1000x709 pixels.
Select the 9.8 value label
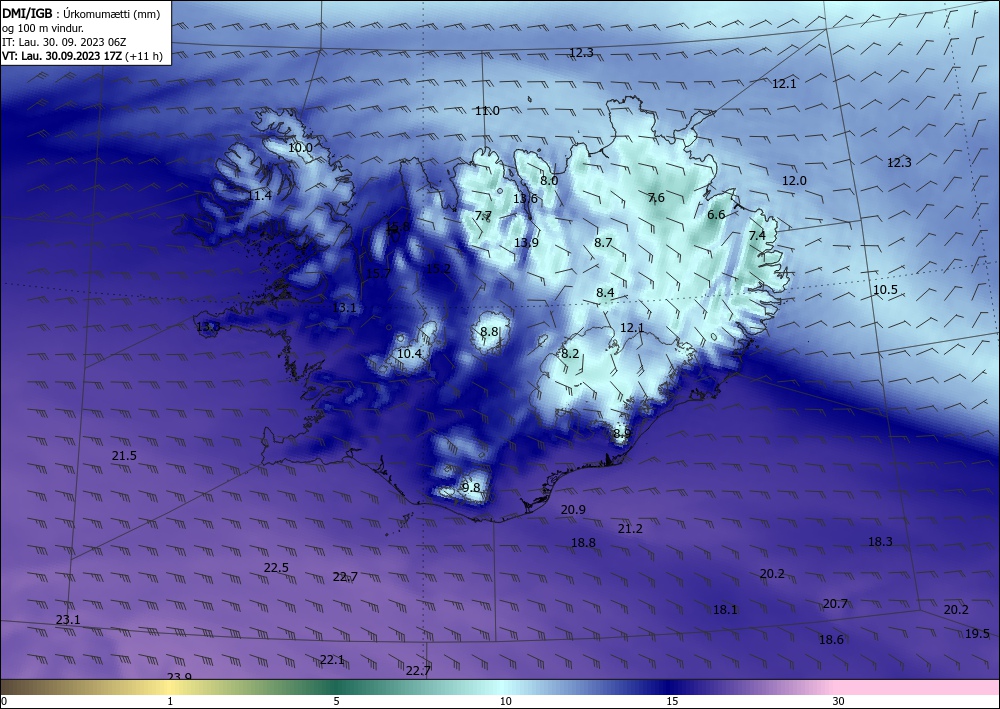(471, 488)
